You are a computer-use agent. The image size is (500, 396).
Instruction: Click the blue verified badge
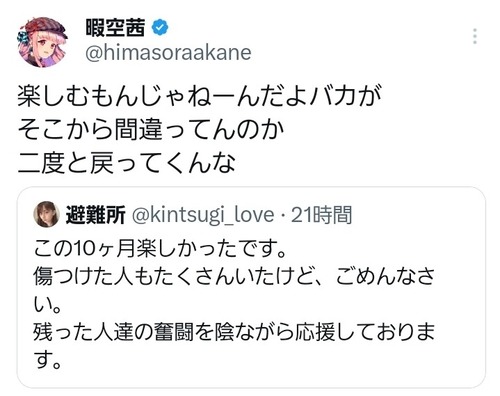(160, 27)
